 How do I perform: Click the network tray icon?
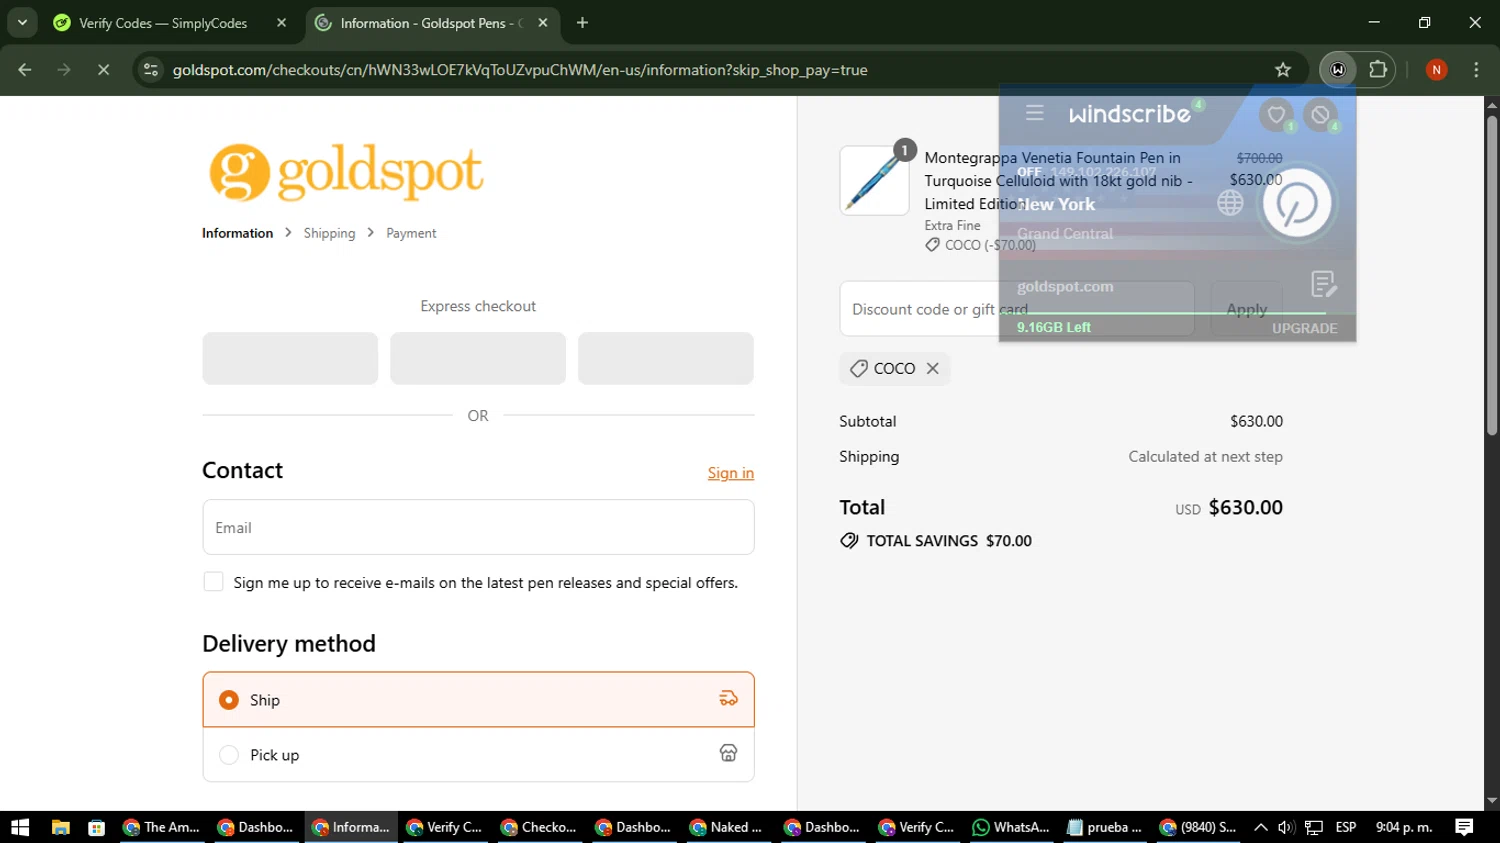tap(1314, 827)
